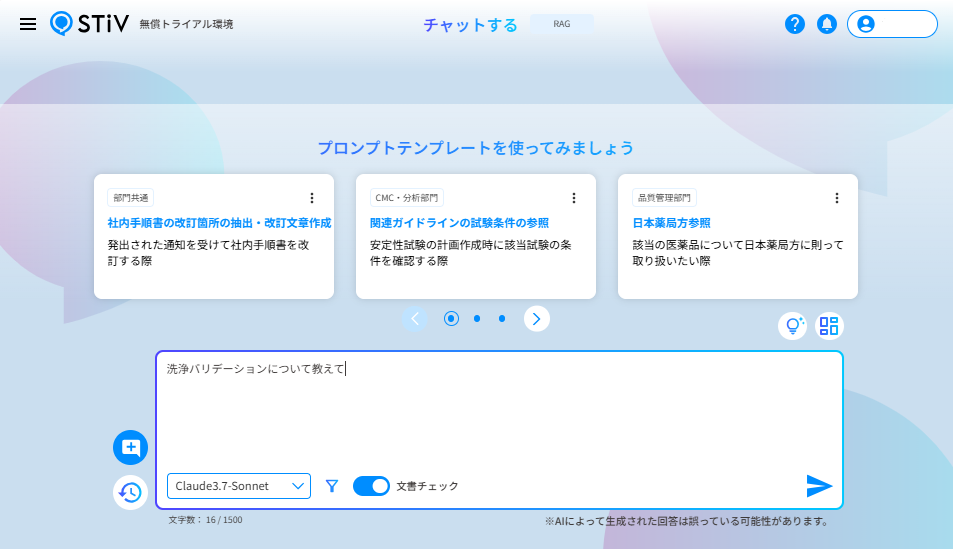The width and height of the screenshot is (953, 549).
Task: Start a new chat with plus icon
Action: 131,447
